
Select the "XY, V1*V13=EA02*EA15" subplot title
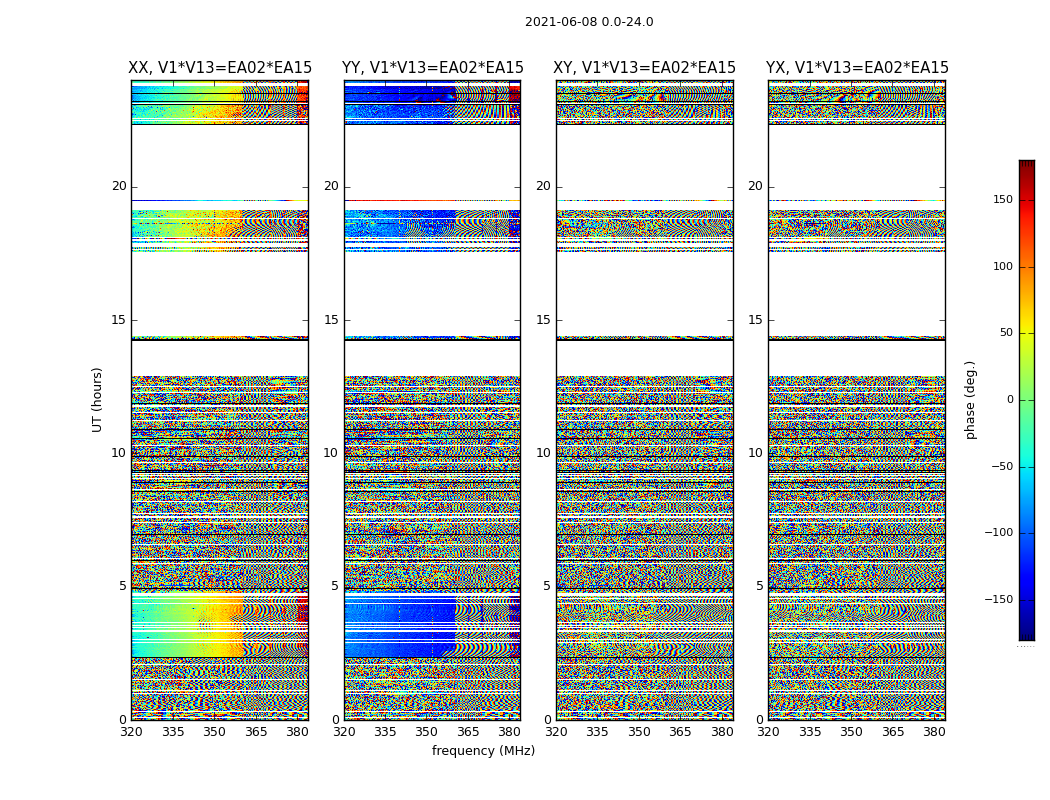point(644,68)
